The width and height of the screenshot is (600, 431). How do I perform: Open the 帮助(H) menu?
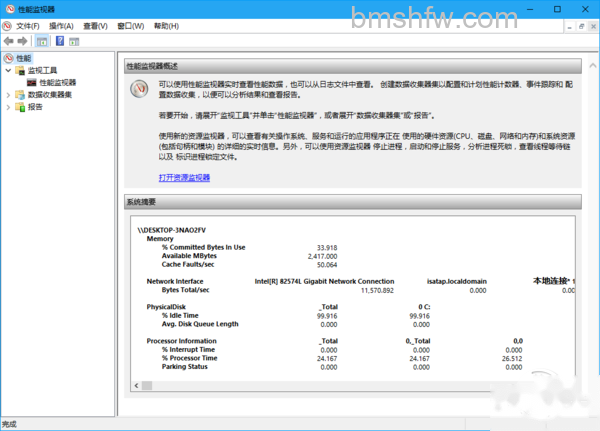(166, 26)
